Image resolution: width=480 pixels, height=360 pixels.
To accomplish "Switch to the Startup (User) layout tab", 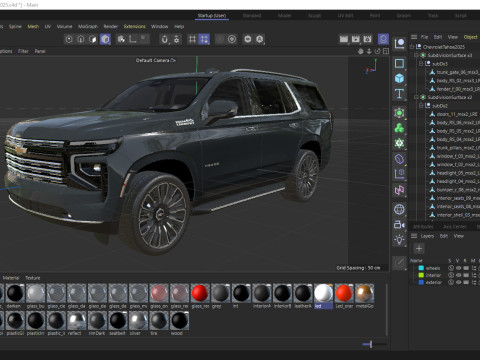I will tap(212, 16).
